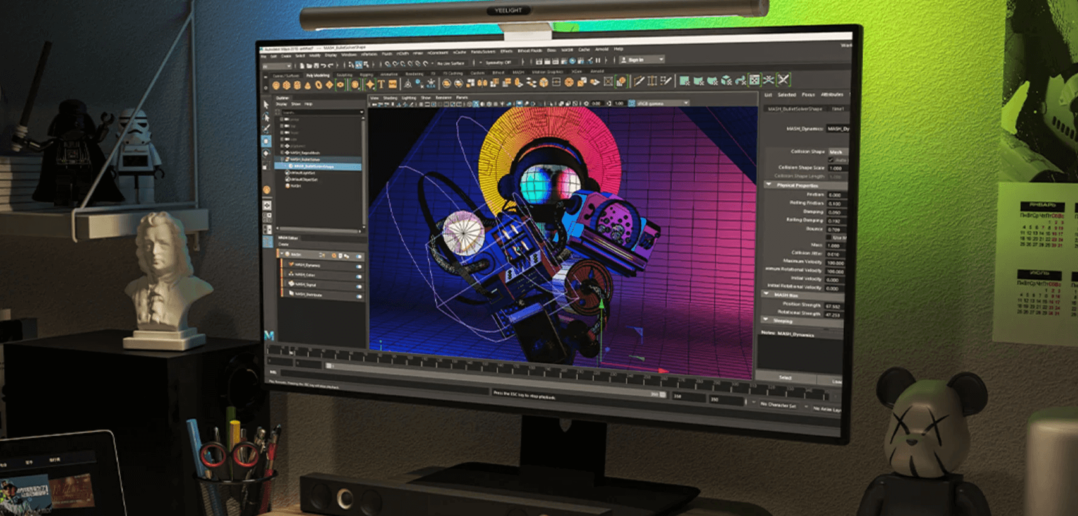Toggle the MASH_Dynamics node enable switch

(x=357, y=265)
